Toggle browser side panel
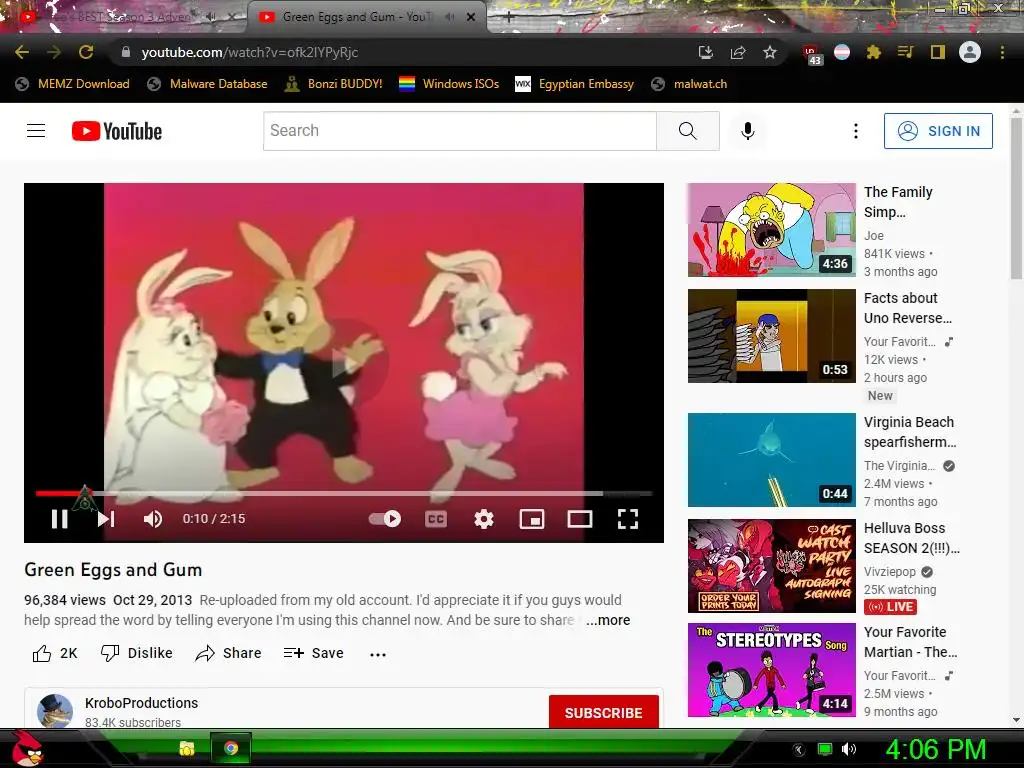The image size is (1024, 768). [x=937, y=52]
